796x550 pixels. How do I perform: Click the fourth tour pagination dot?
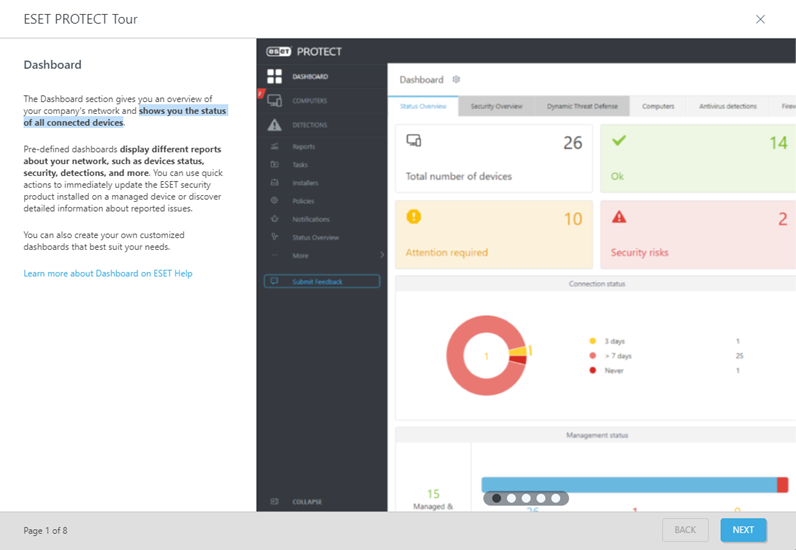tap(541, 498)
